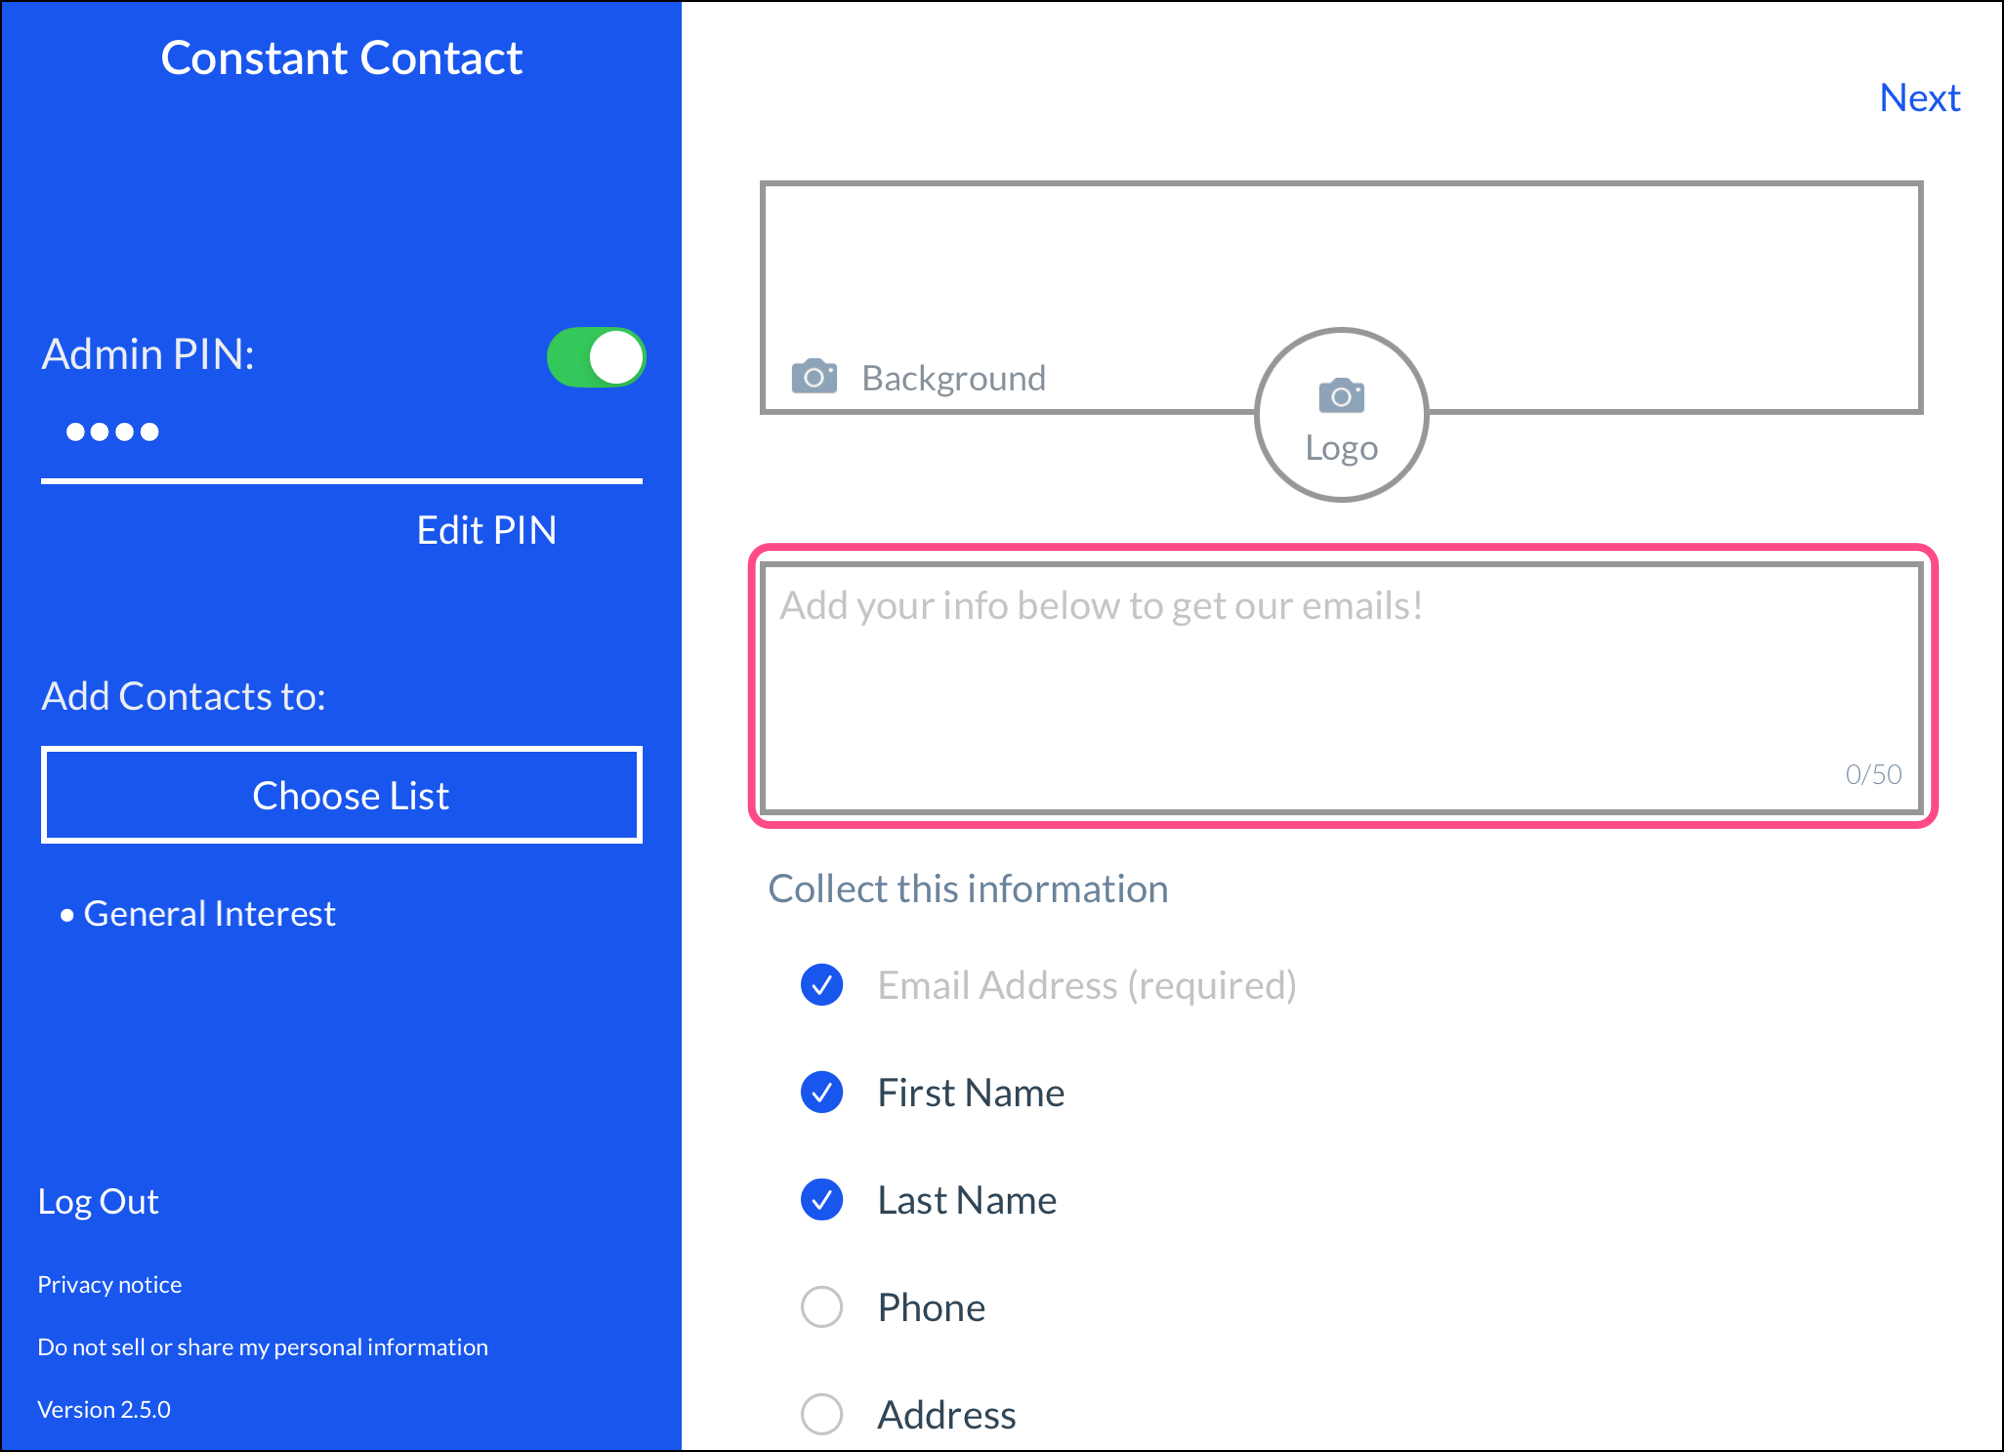
Task: Tap Edit PIN
Action: click(486, 530)
